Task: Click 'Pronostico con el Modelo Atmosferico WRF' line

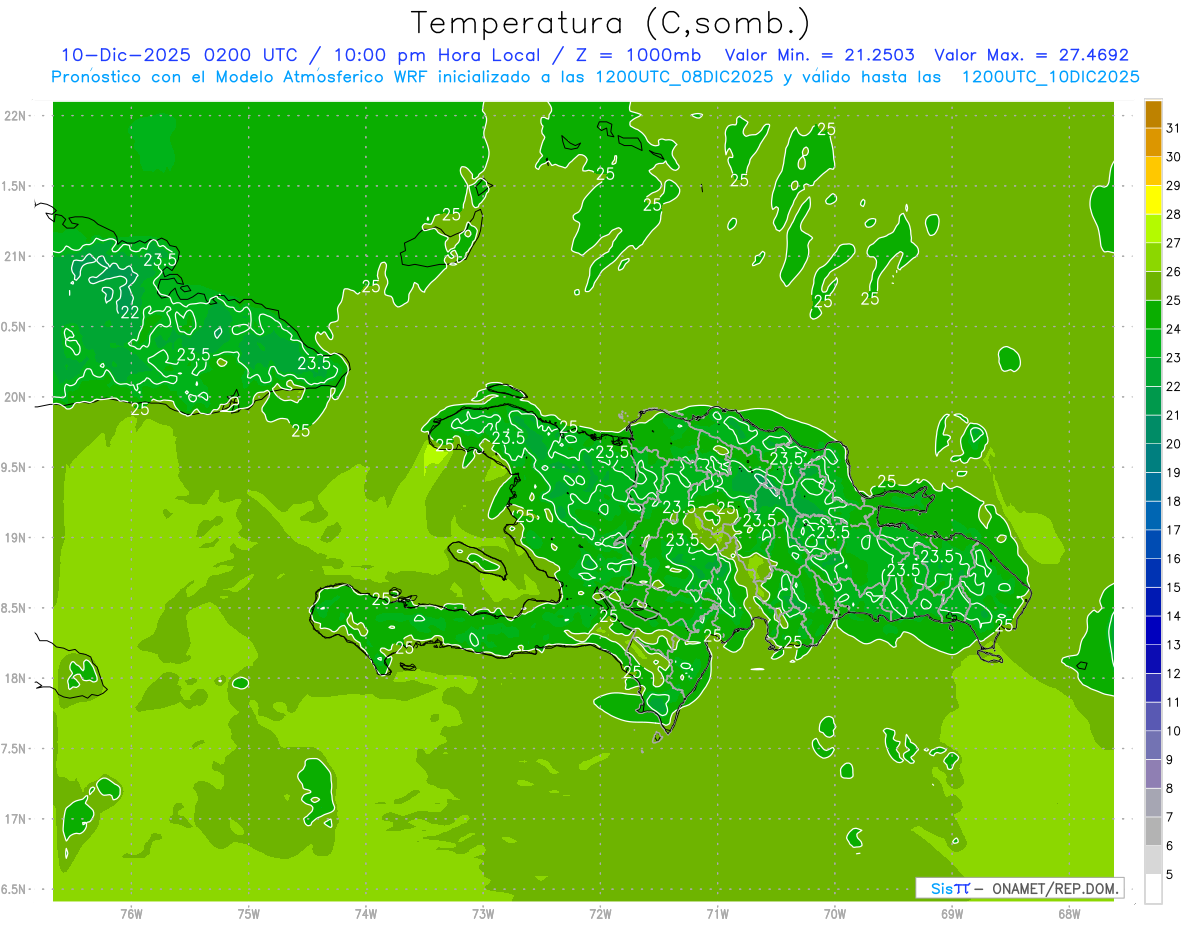Action: coord(241,76)
